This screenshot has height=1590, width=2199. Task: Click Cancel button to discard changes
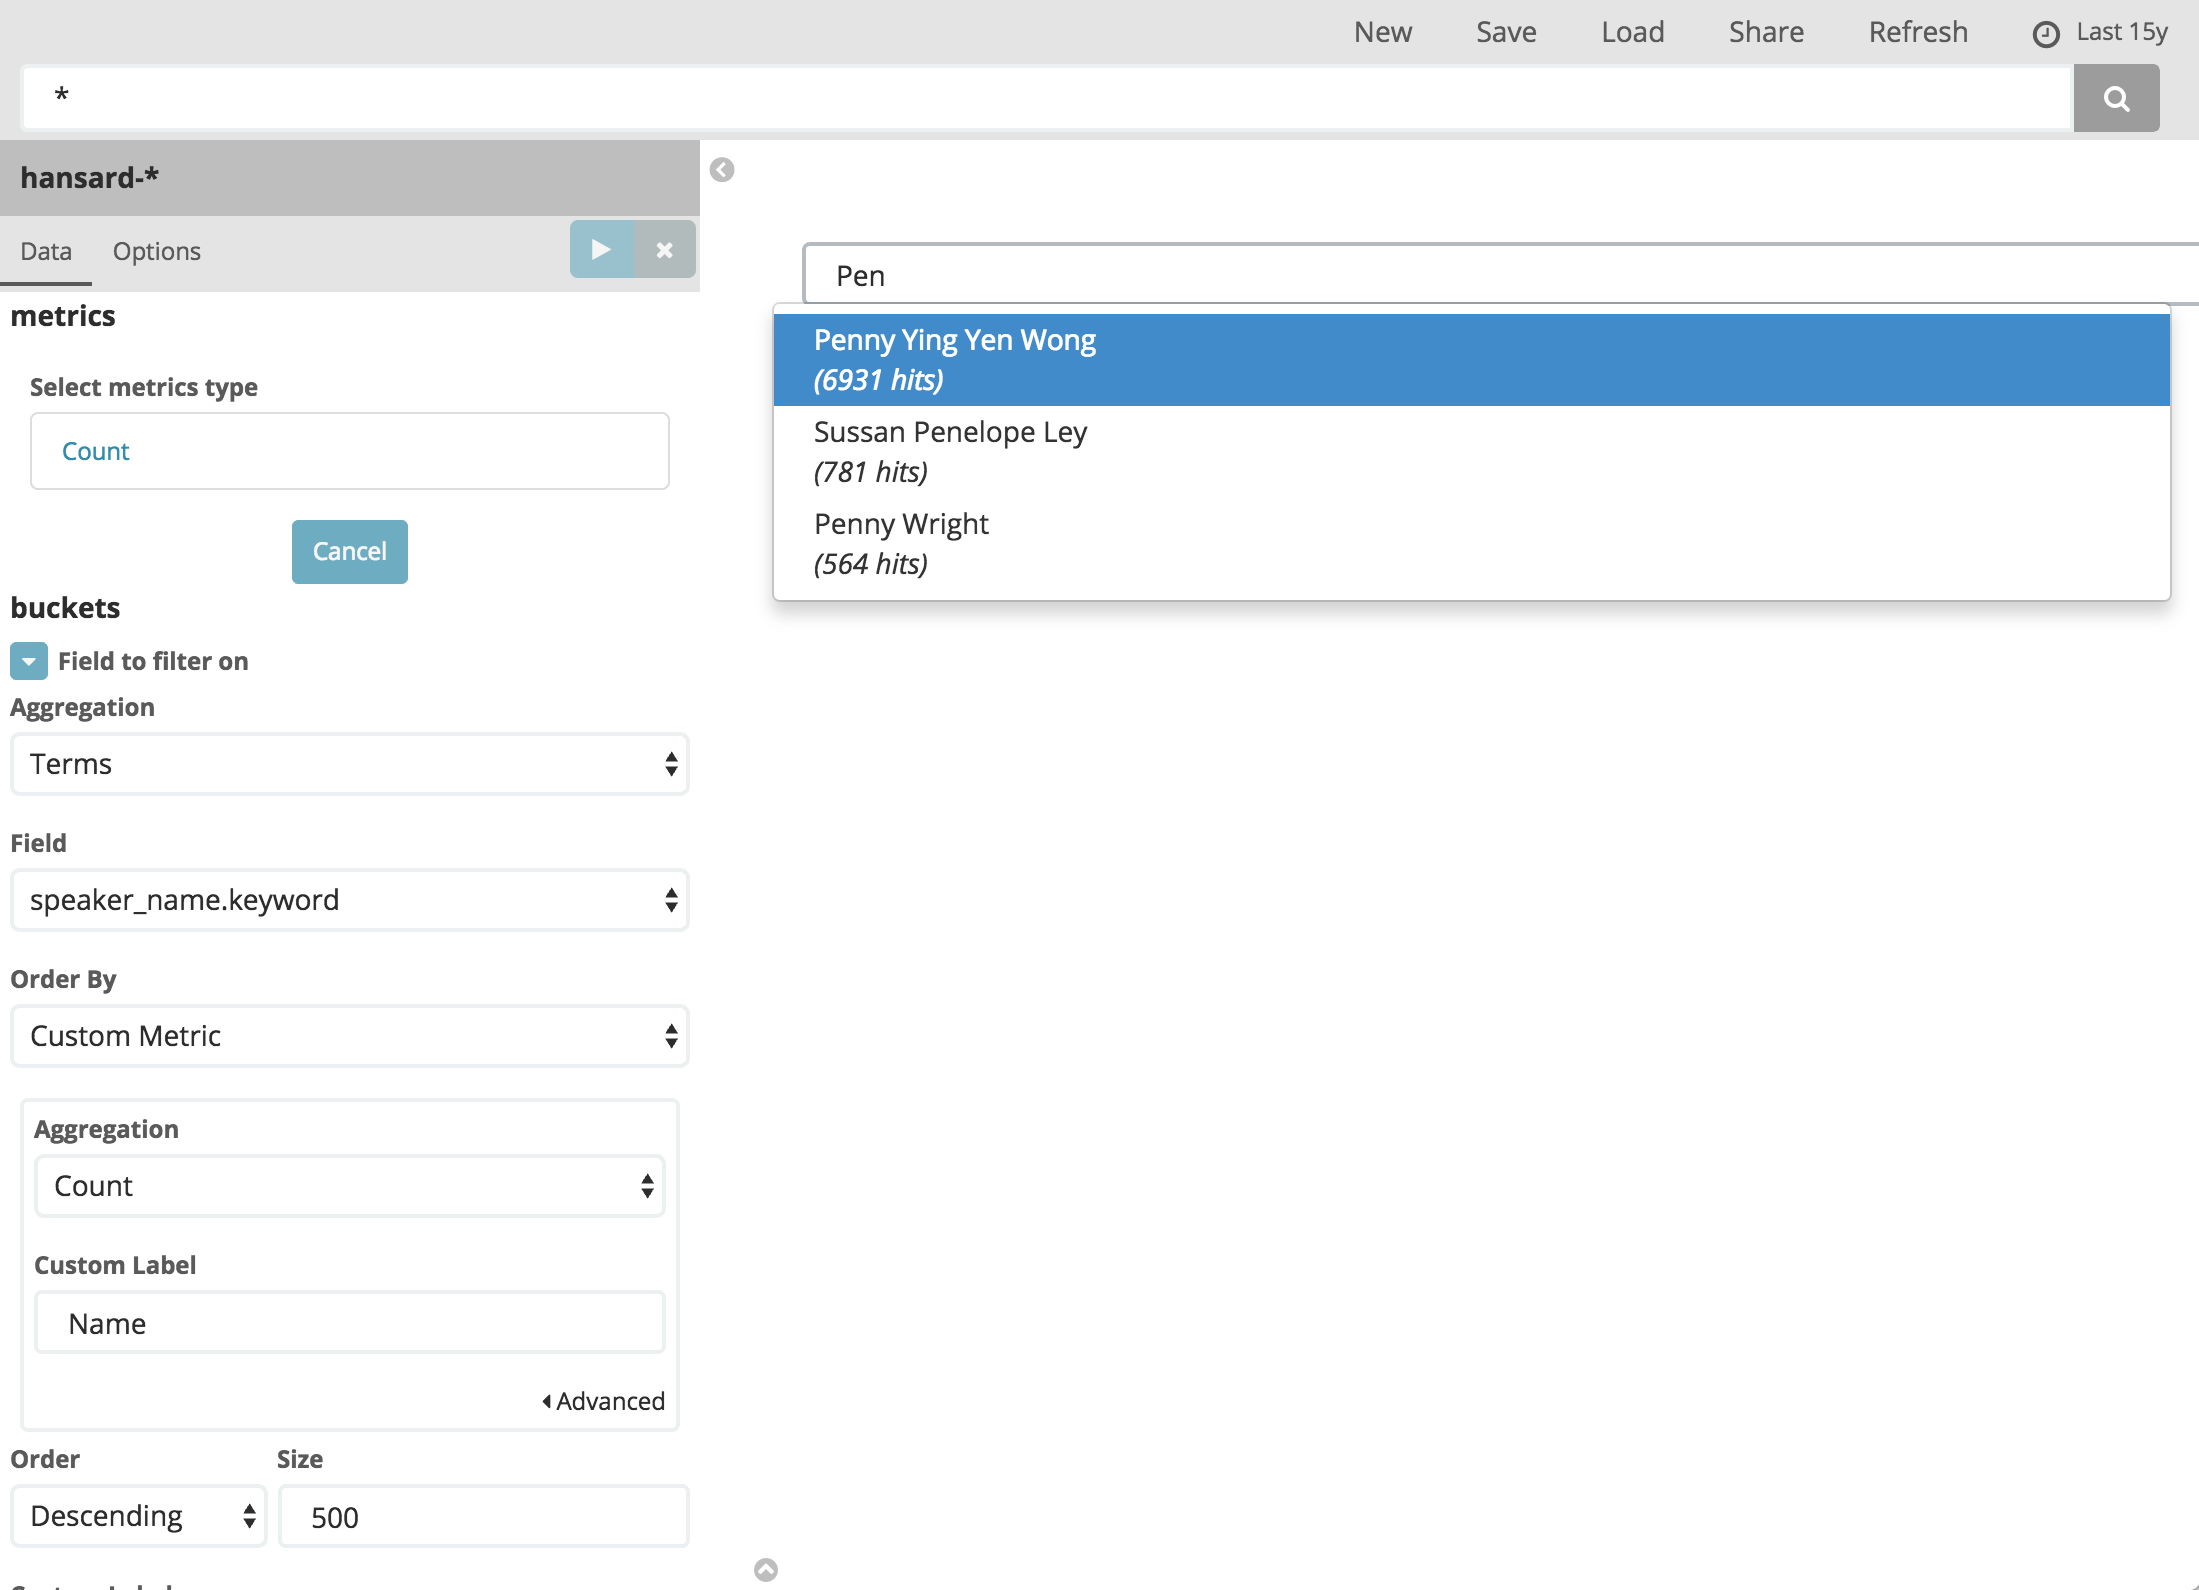(350, 550)
